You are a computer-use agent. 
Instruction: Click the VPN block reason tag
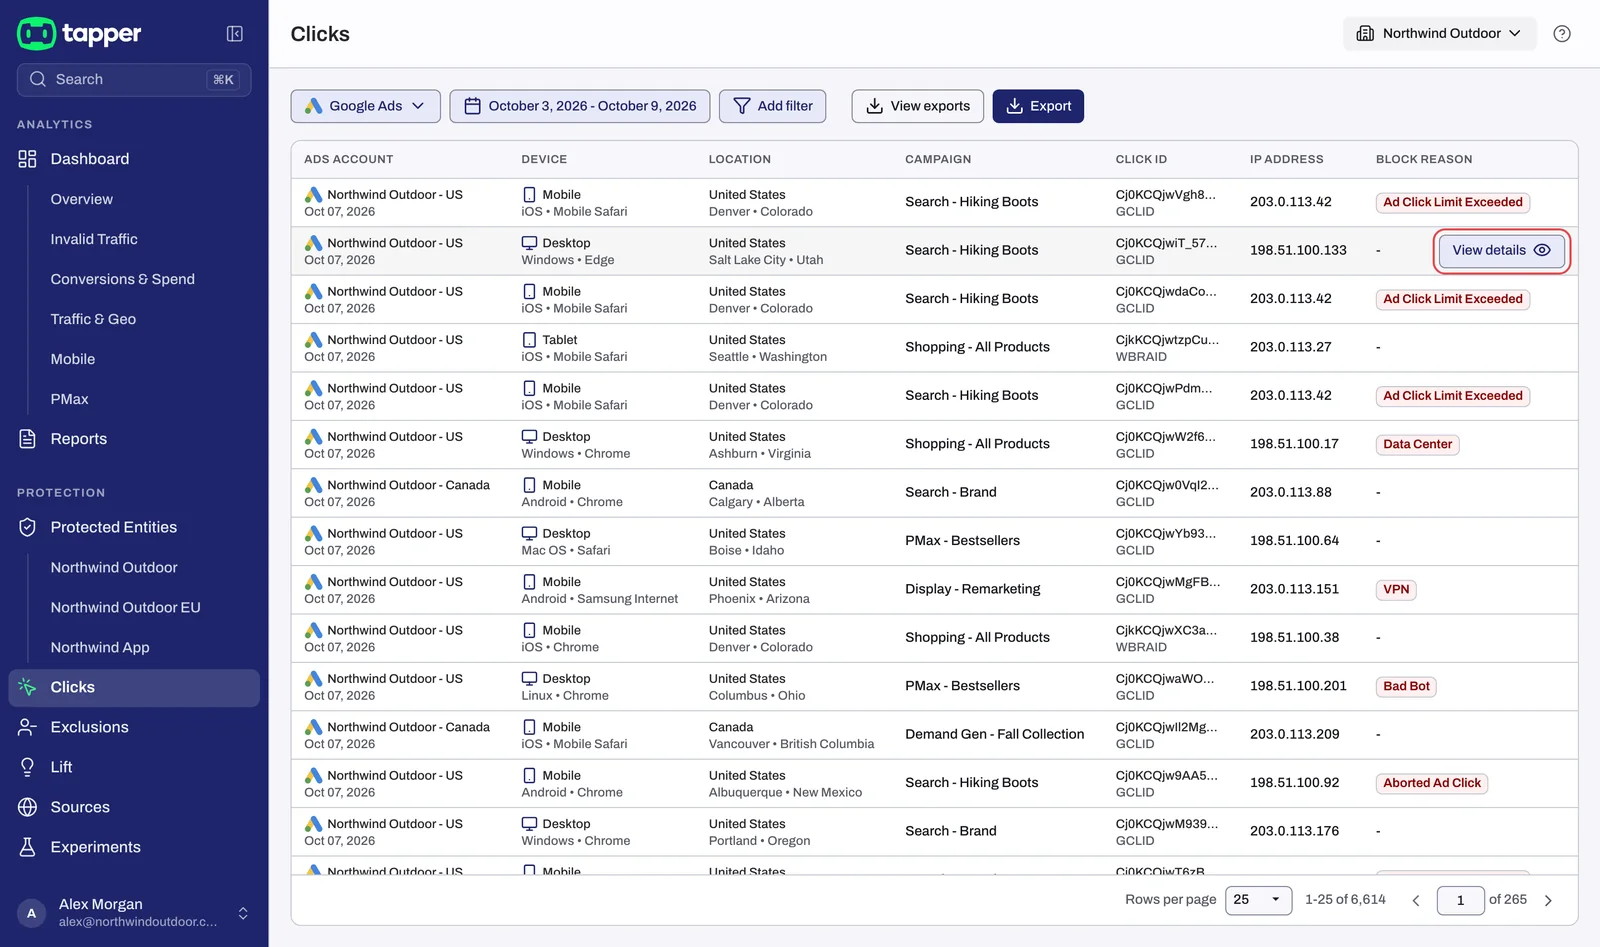click(x=1396, y=589)
